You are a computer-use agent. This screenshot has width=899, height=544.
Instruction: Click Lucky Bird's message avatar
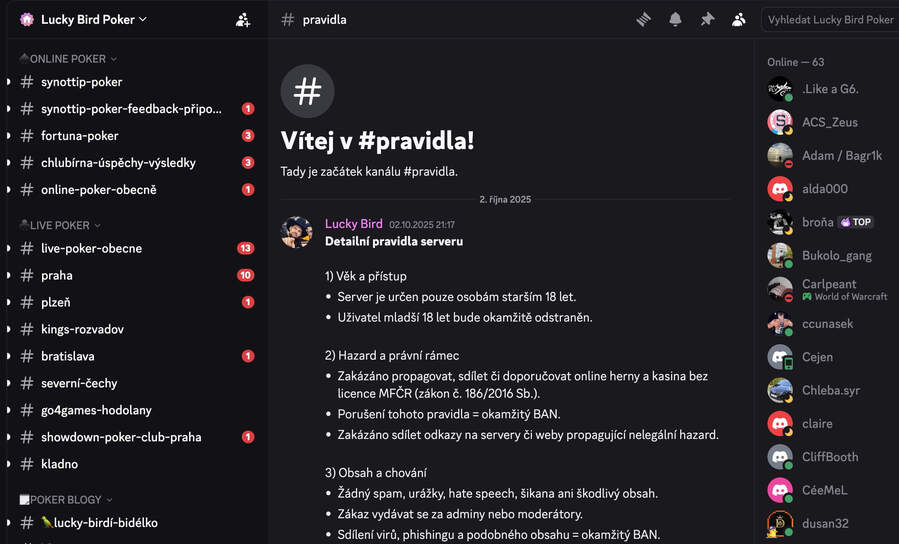[x=297, y=232]
